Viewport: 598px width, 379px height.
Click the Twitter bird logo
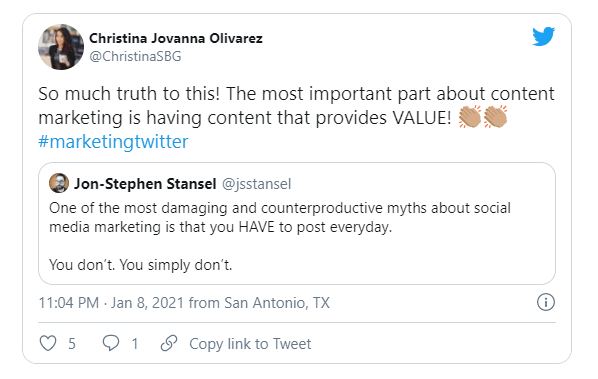[x=543, y=36]
